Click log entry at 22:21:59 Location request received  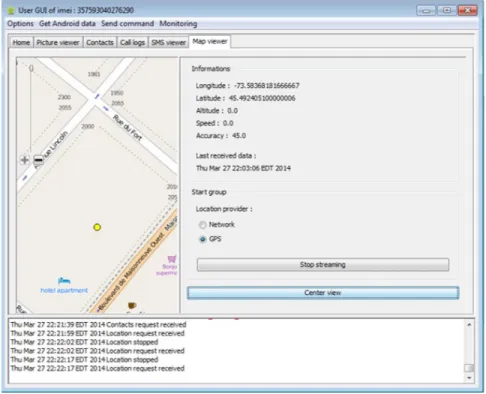[97, 333]
